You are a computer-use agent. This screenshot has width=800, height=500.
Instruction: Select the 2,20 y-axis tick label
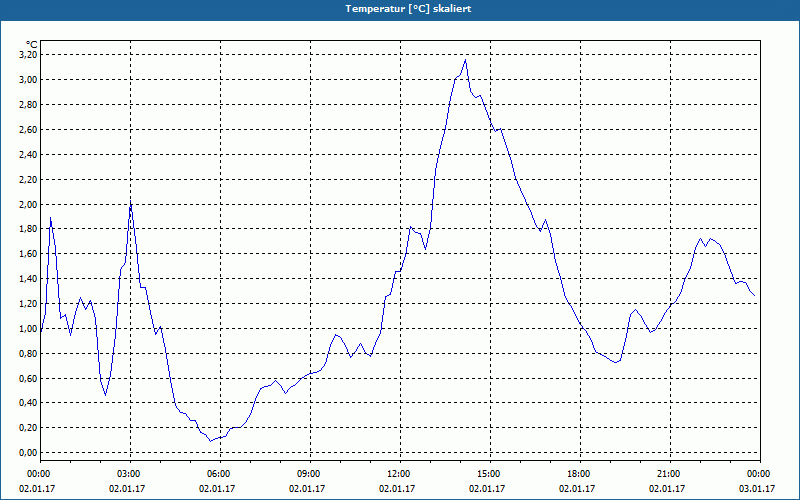[x=28, y=180]
